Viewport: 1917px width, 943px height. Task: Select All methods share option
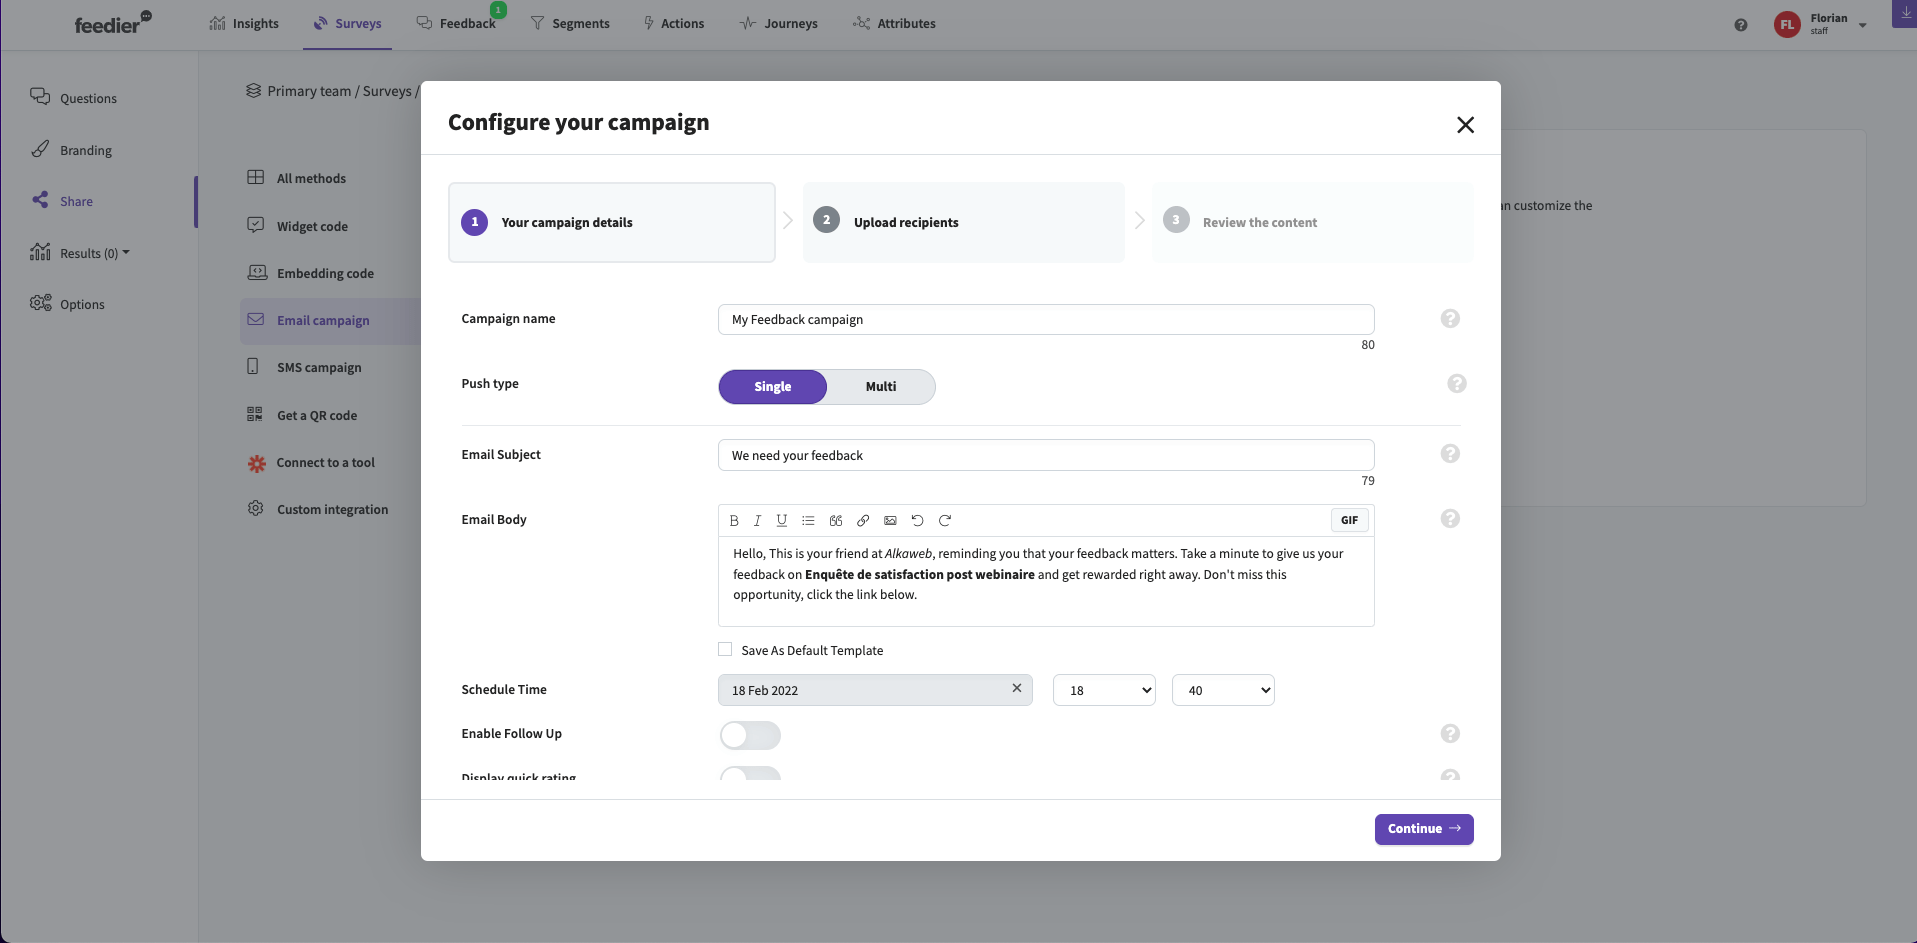coord(297,178)
